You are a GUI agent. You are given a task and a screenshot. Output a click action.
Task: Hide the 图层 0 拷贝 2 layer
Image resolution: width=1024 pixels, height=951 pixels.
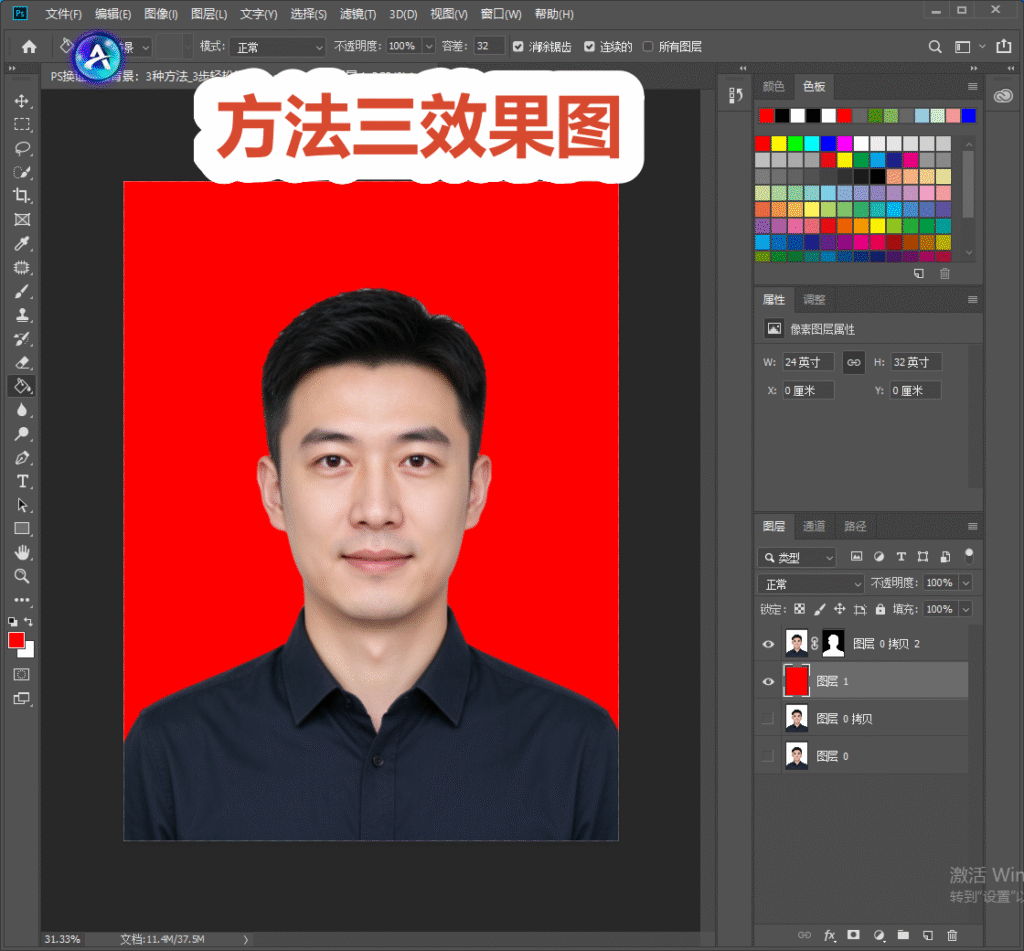(768, 644)
